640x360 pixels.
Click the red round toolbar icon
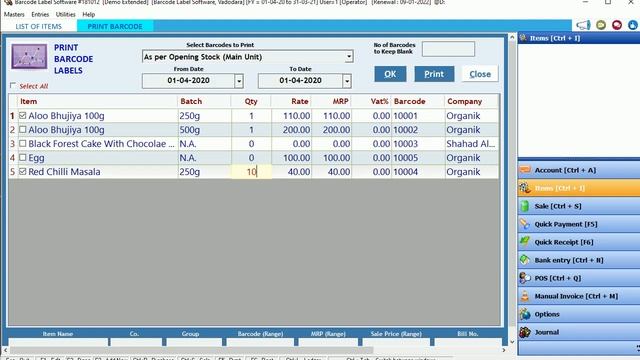[617, 25]
